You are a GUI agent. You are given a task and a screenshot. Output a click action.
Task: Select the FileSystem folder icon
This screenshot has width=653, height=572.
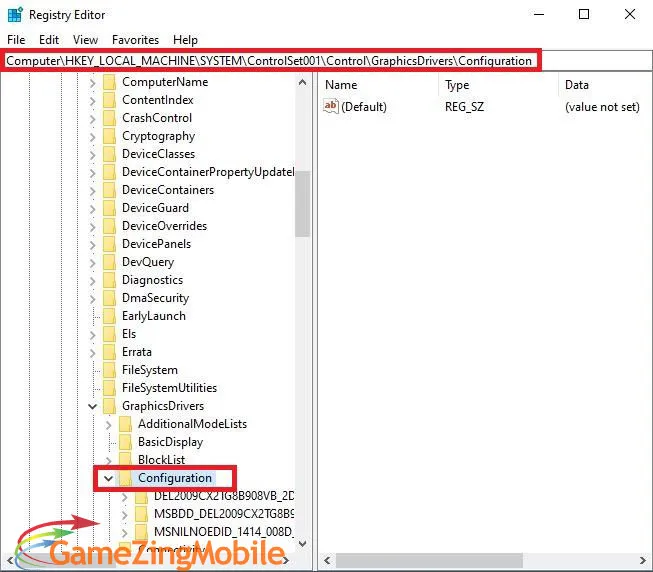click(x=109, y=370)
